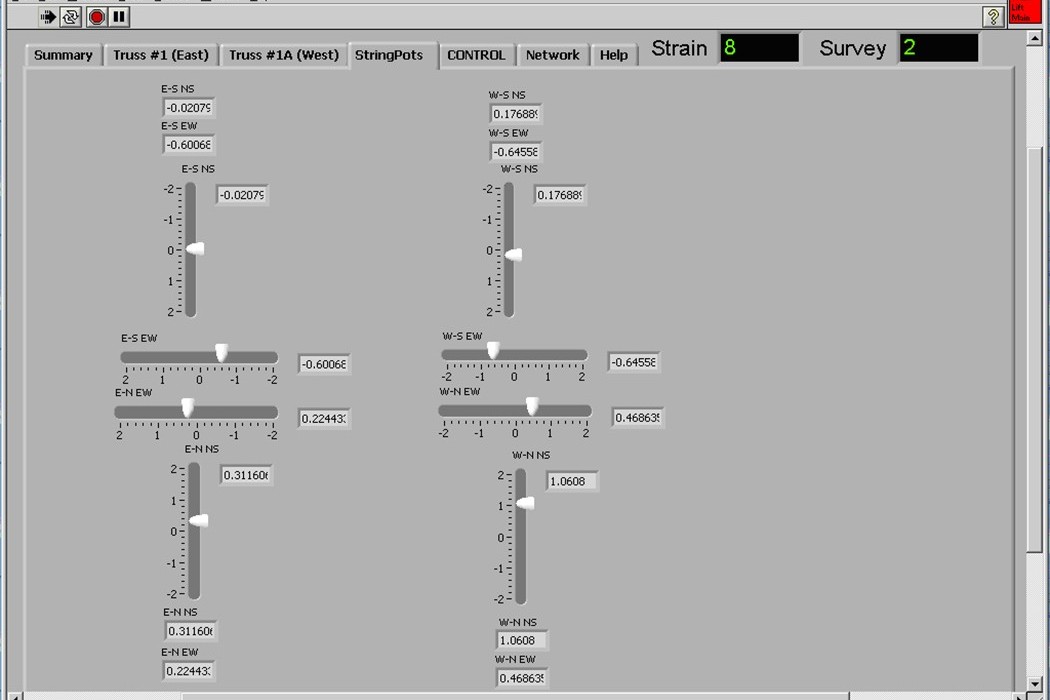Switch to the Summary tab
This screenshot has width=1050, height=700.
[63, 55]
